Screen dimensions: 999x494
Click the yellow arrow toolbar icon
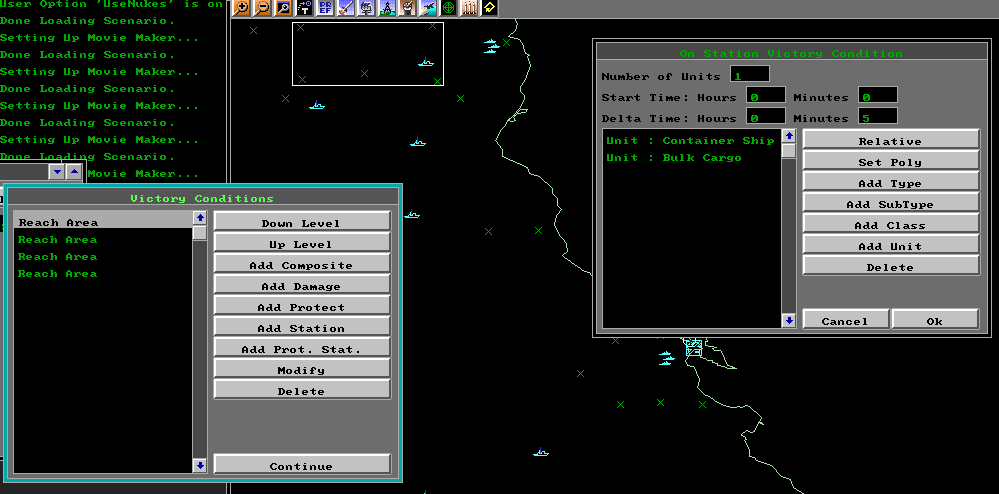(x=489, y=8)
